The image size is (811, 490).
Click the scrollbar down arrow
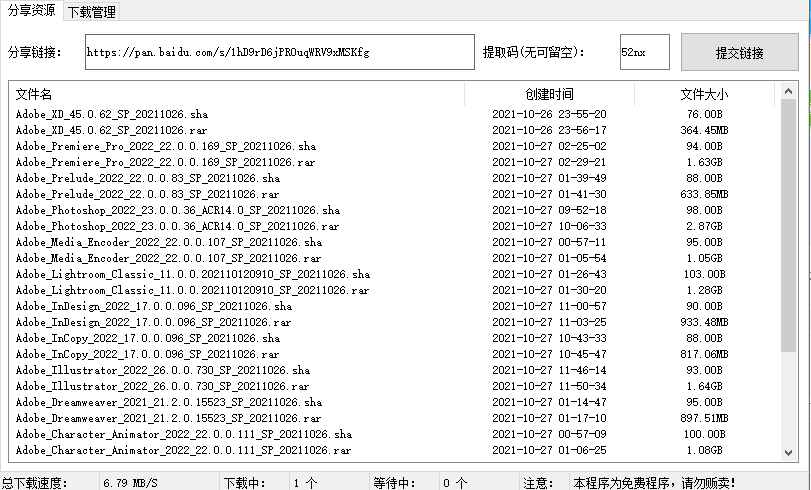[788, 452]
